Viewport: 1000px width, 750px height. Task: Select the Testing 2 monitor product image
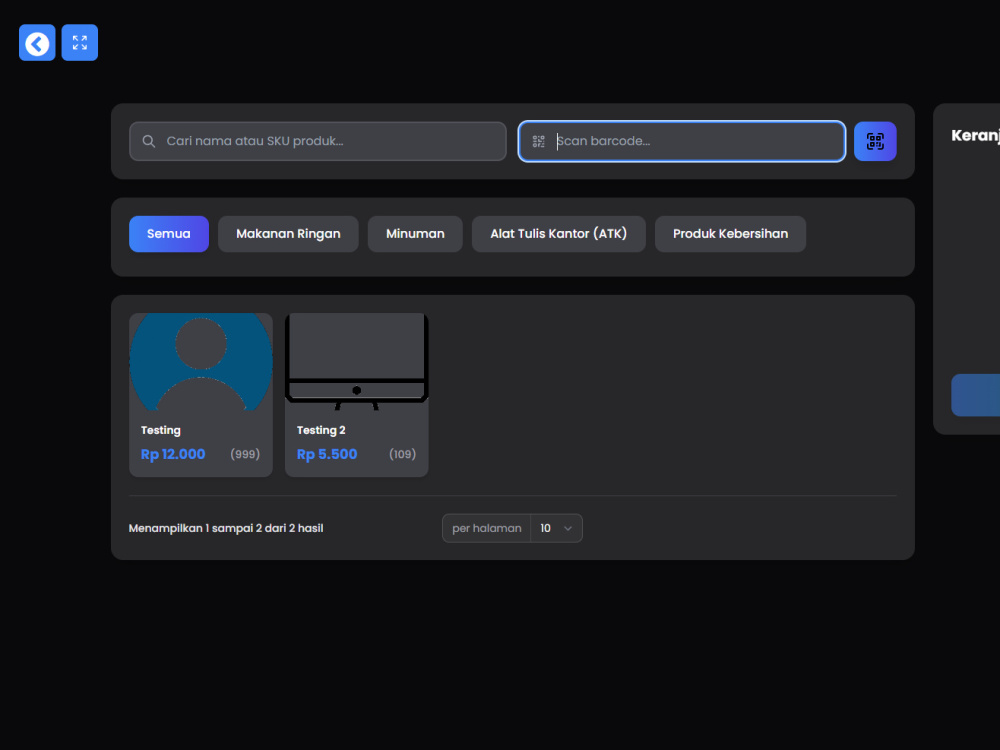coord(357,362)
